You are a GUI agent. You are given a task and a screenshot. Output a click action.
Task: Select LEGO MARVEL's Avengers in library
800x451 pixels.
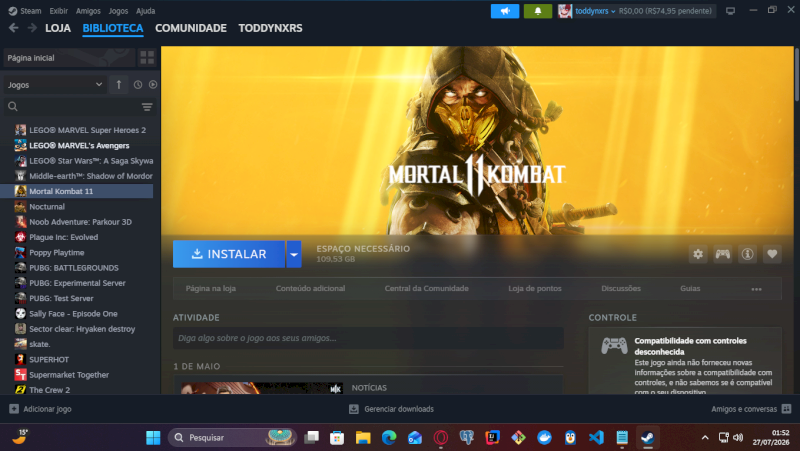[79, 145]
